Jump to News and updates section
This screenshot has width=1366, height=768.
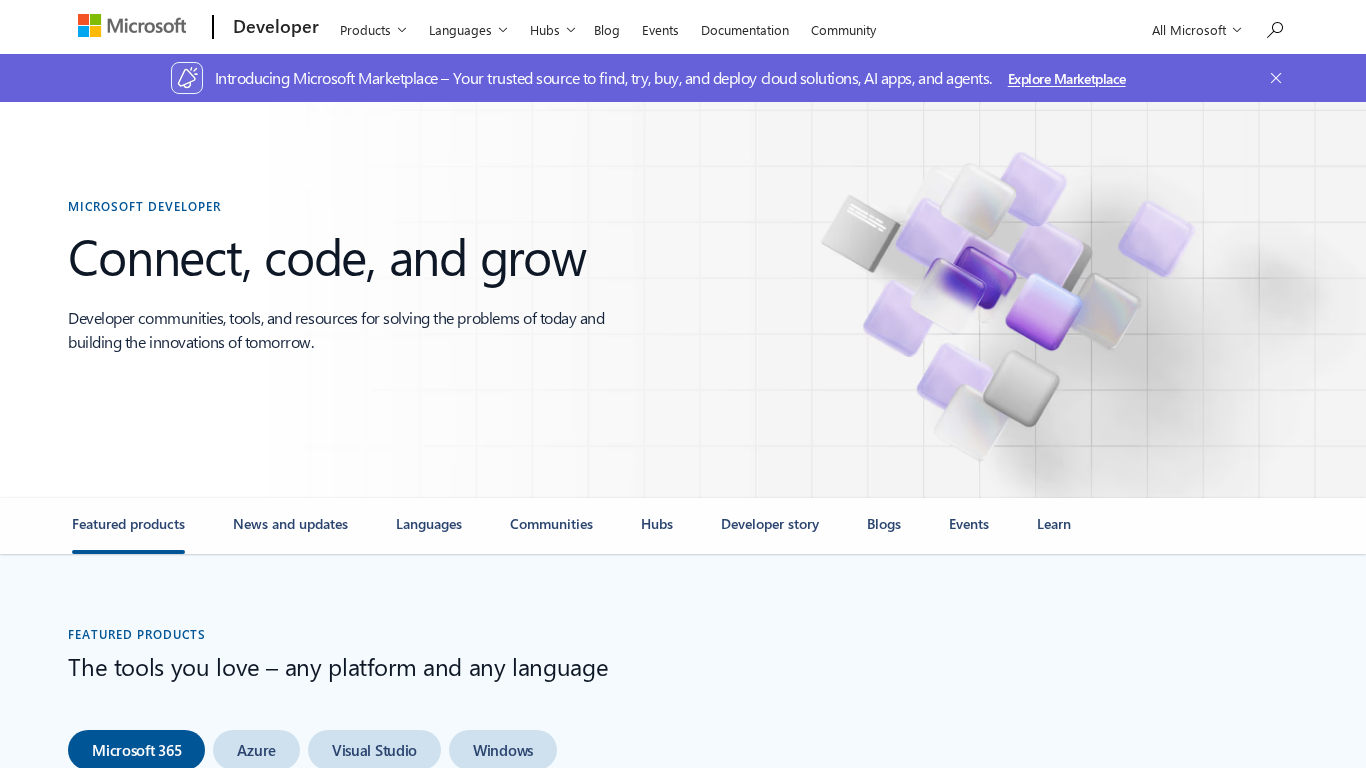[x=290, y=525]
